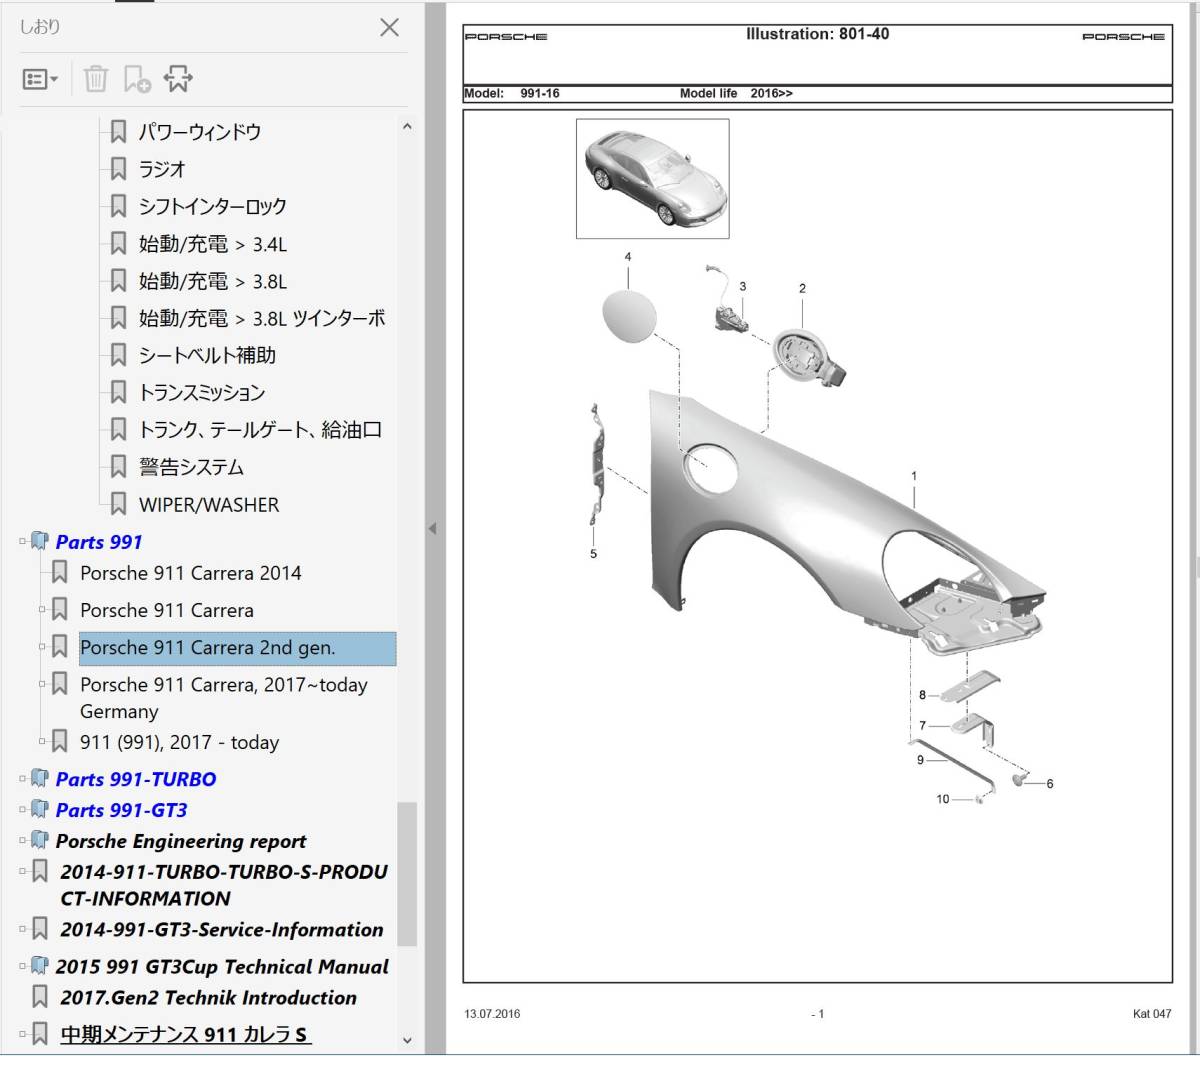Open 始動/充電 > 3.8L ツインターボ bookmark
The height and width of the screenshot is (1067, 1200).
[262, 318]
